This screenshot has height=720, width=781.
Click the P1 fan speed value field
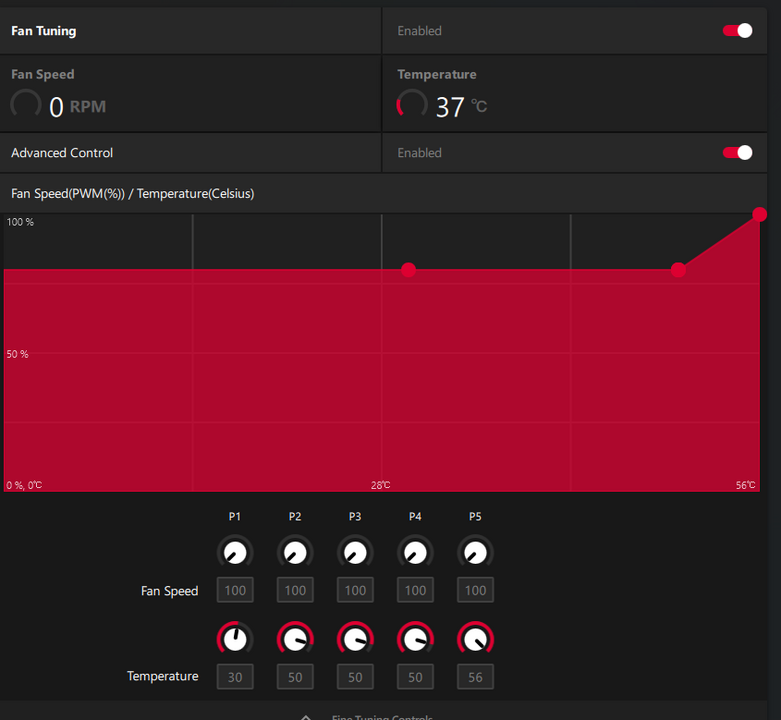click(x=235, y=590)
